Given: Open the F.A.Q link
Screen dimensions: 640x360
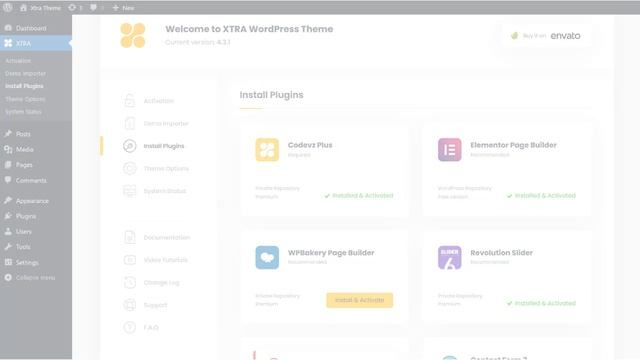Looking at the screenshot, I should (x=151, y=327).
